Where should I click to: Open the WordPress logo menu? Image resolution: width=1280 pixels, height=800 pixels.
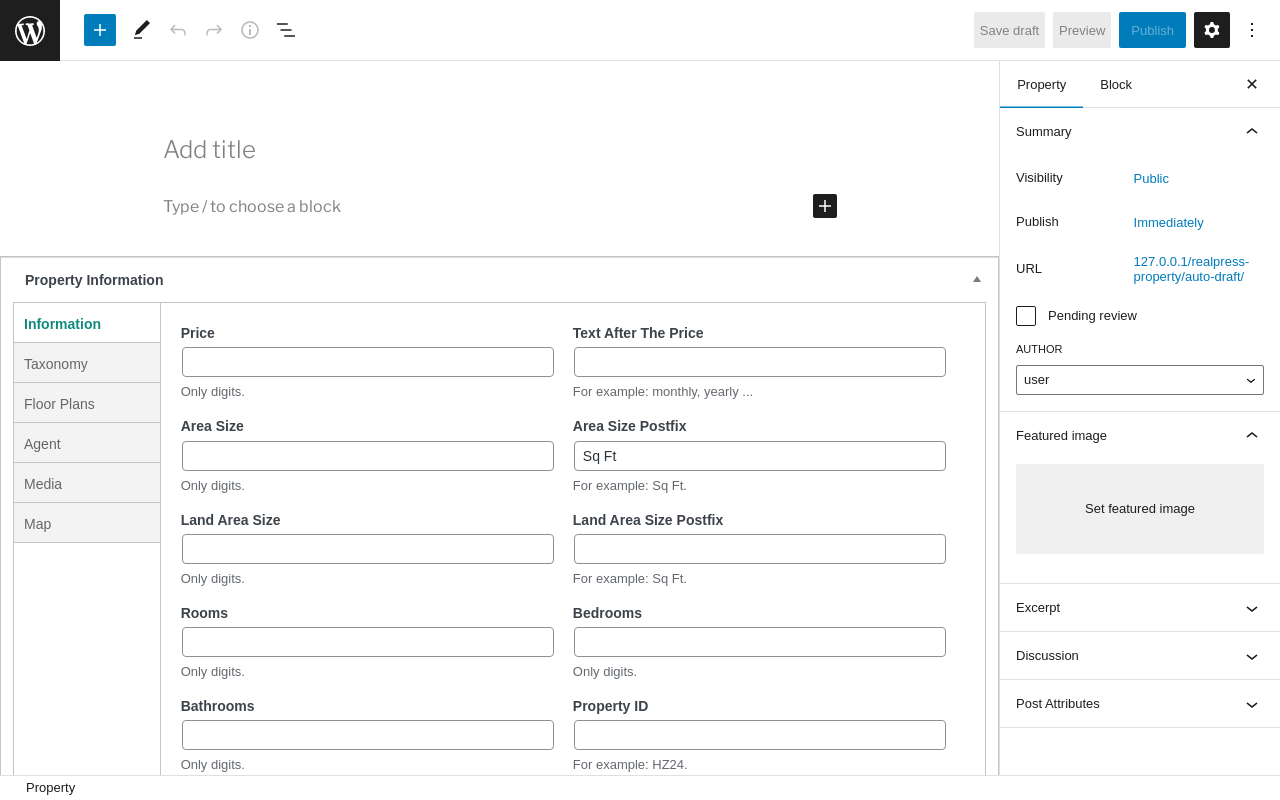pos(30,30)
